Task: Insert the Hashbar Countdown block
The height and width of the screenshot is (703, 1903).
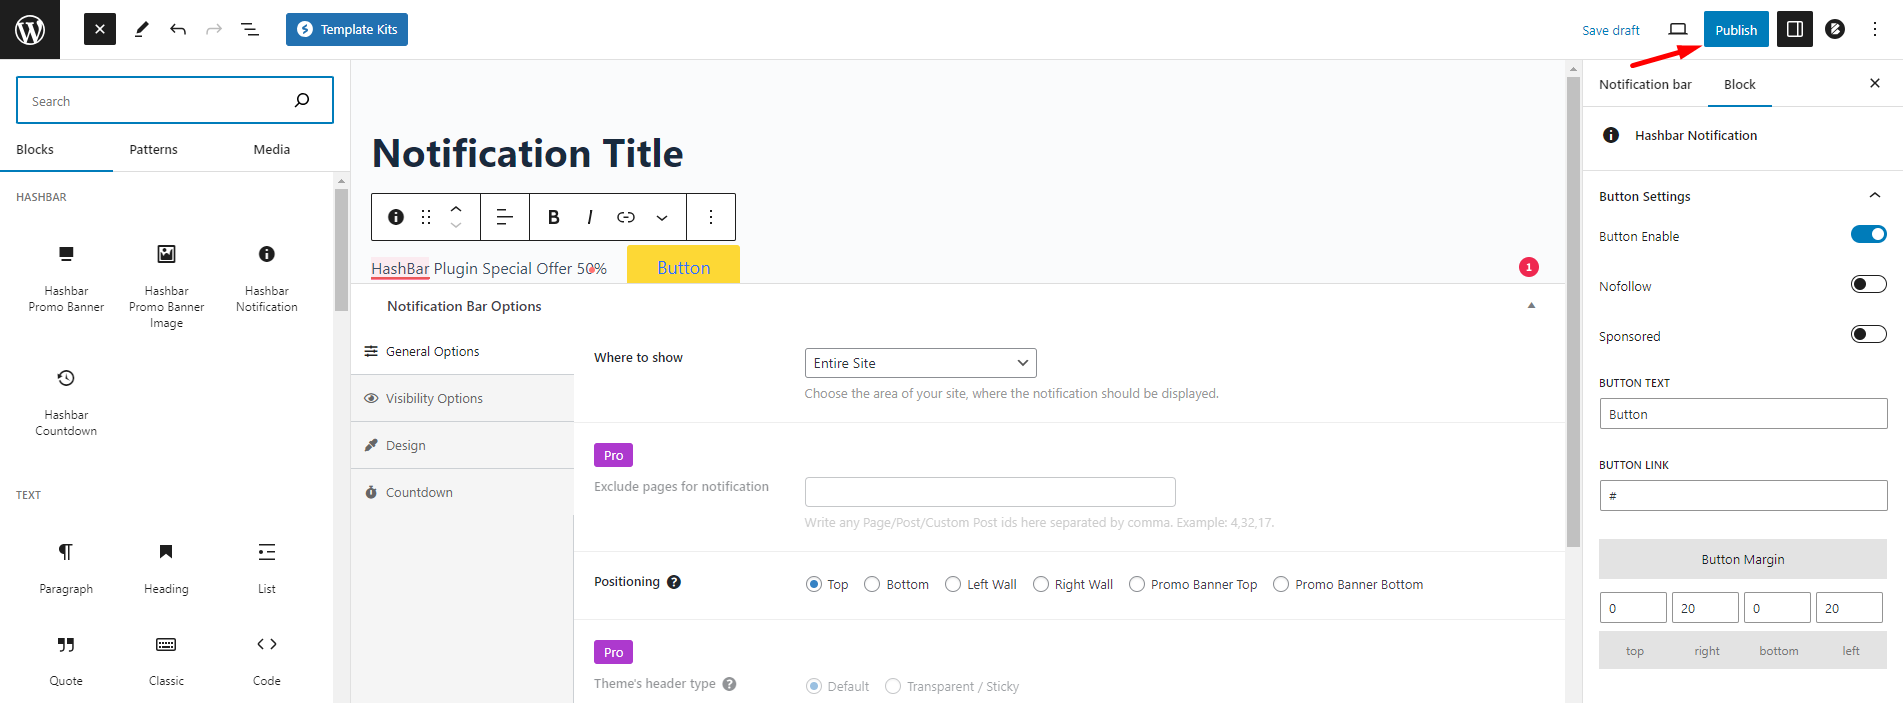Action: [66, 402]
